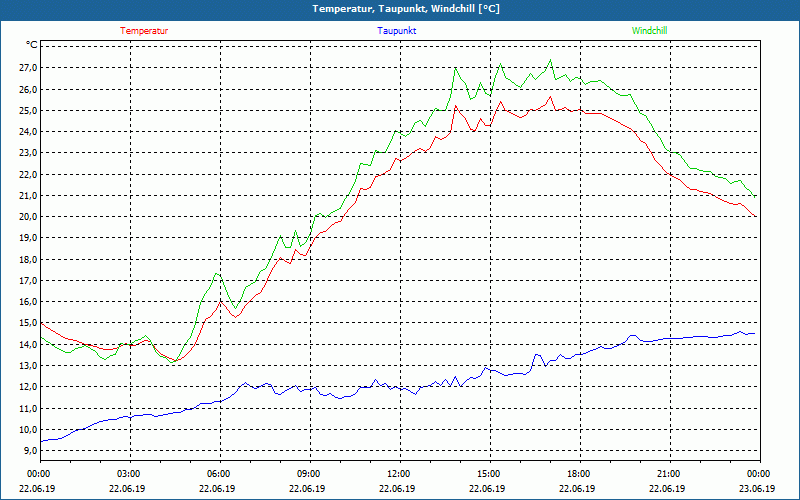Click the 10,0 y-axis value
This screenshot has width=800, height=500.
29,430
